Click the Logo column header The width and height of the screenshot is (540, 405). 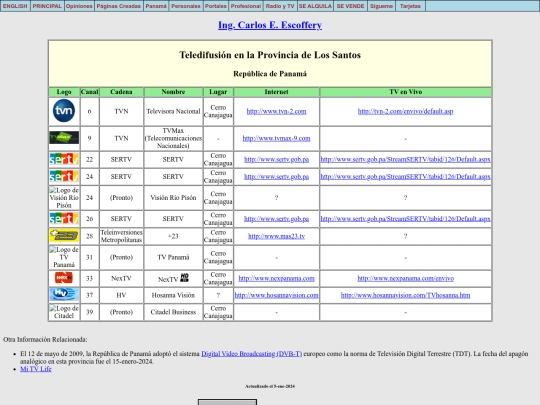[64, 92]
